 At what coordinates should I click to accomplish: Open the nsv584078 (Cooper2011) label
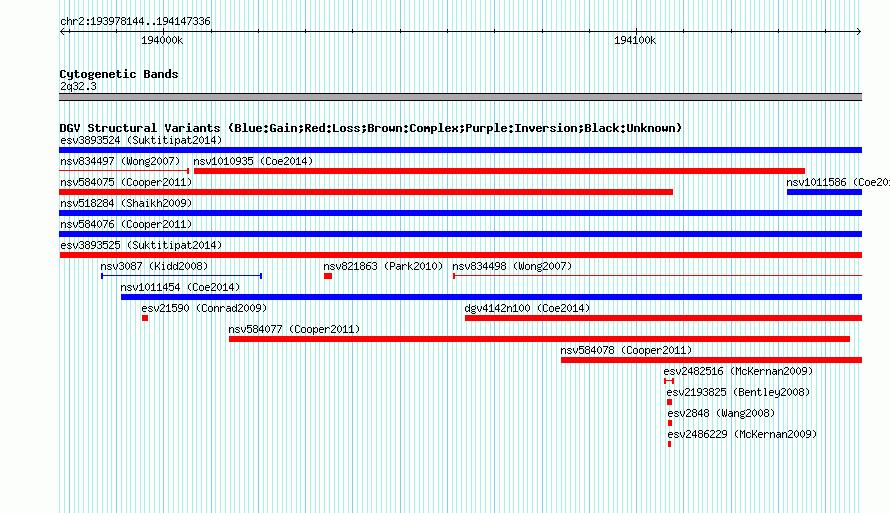[x=626, y=350]
